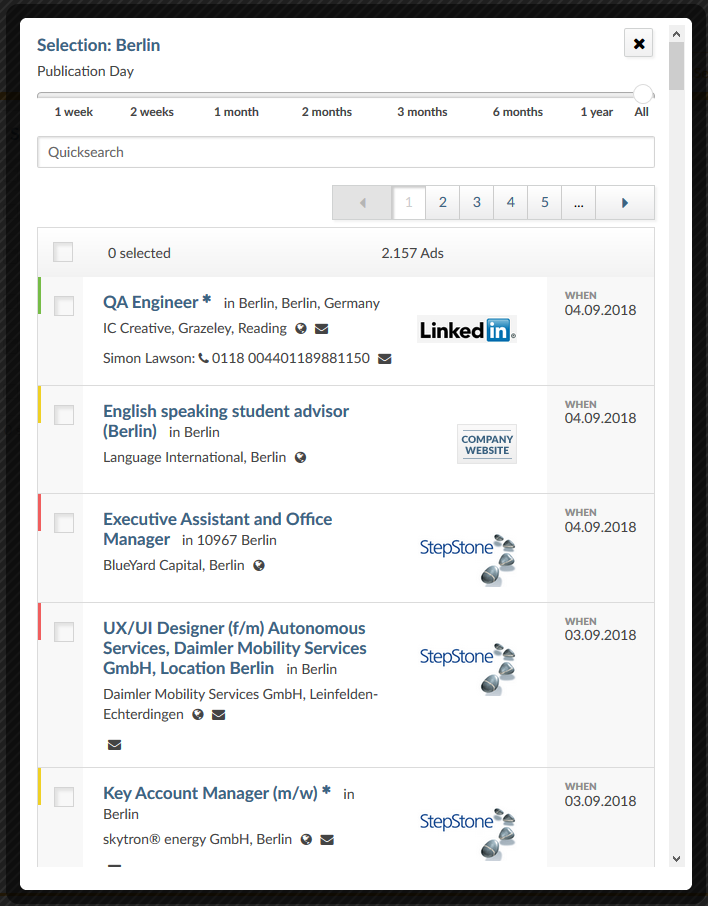Go to results page 2

point(443,202)
